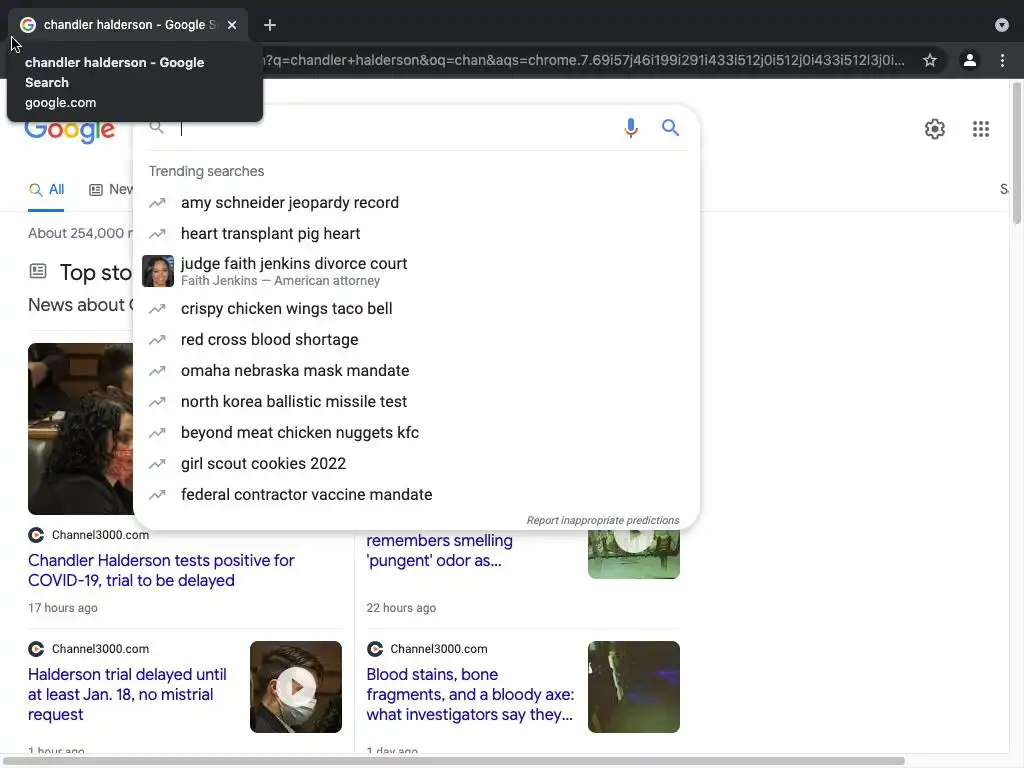
Task: Open the Google apps grid
Action: point(980,129)
